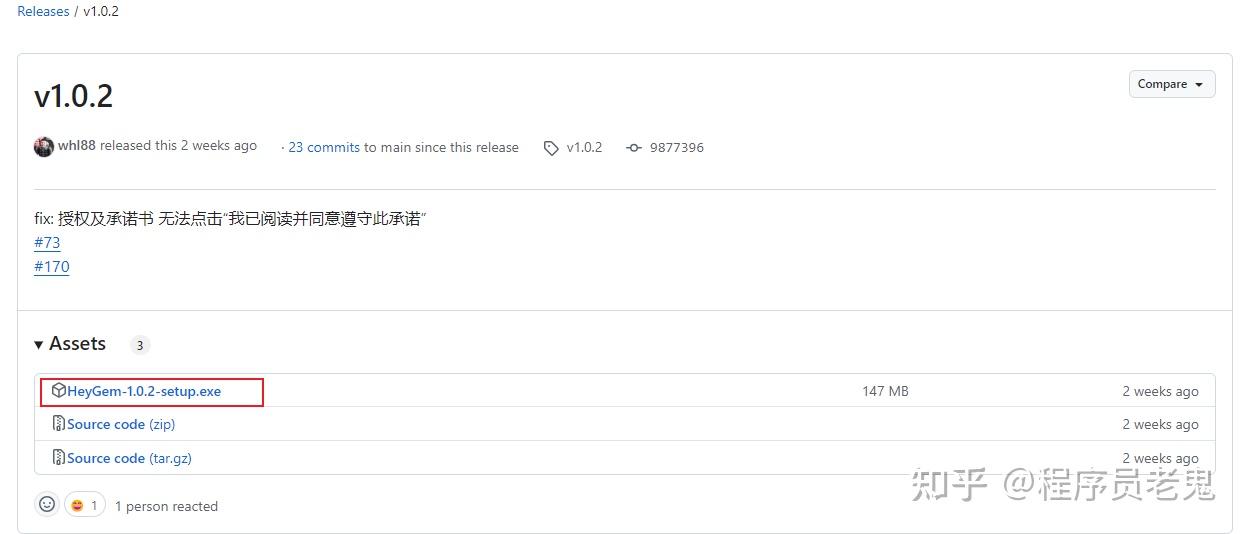Image resolution: width=1247 pixels, height=534 pixels.
Task: Open whl88 profile link
Action: click(77, 146)
